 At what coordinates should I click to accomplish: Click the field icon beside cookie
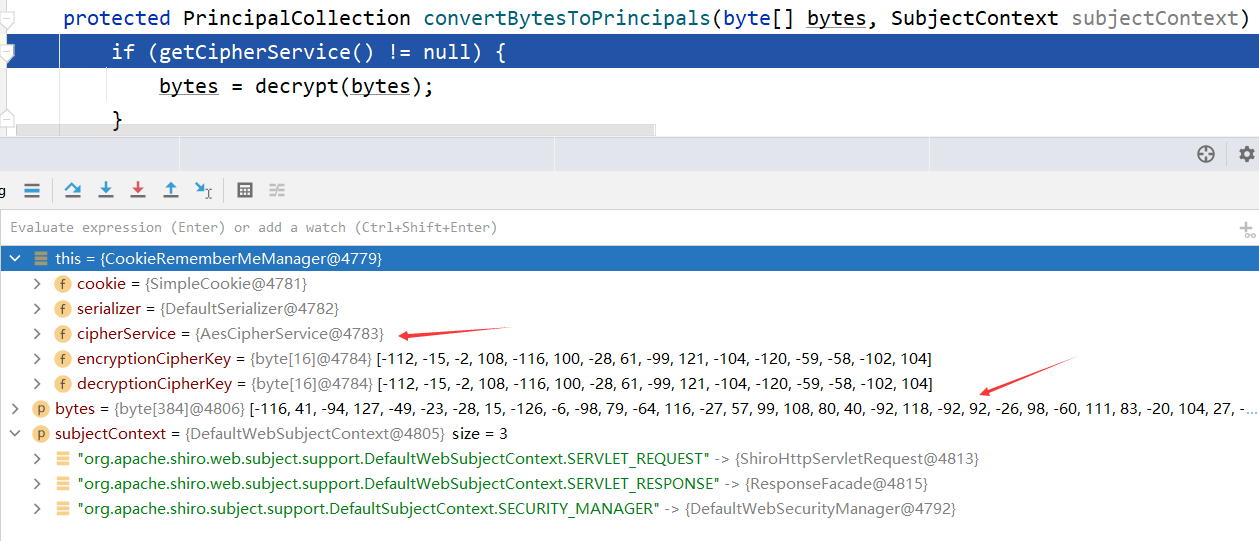click(62, 283)
